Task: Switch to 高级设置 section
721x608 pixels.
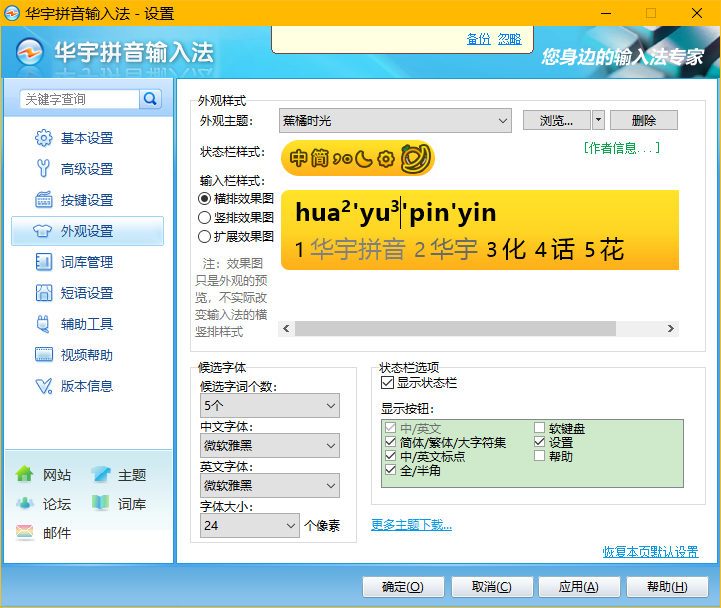Action: click(x=87, y=169)
